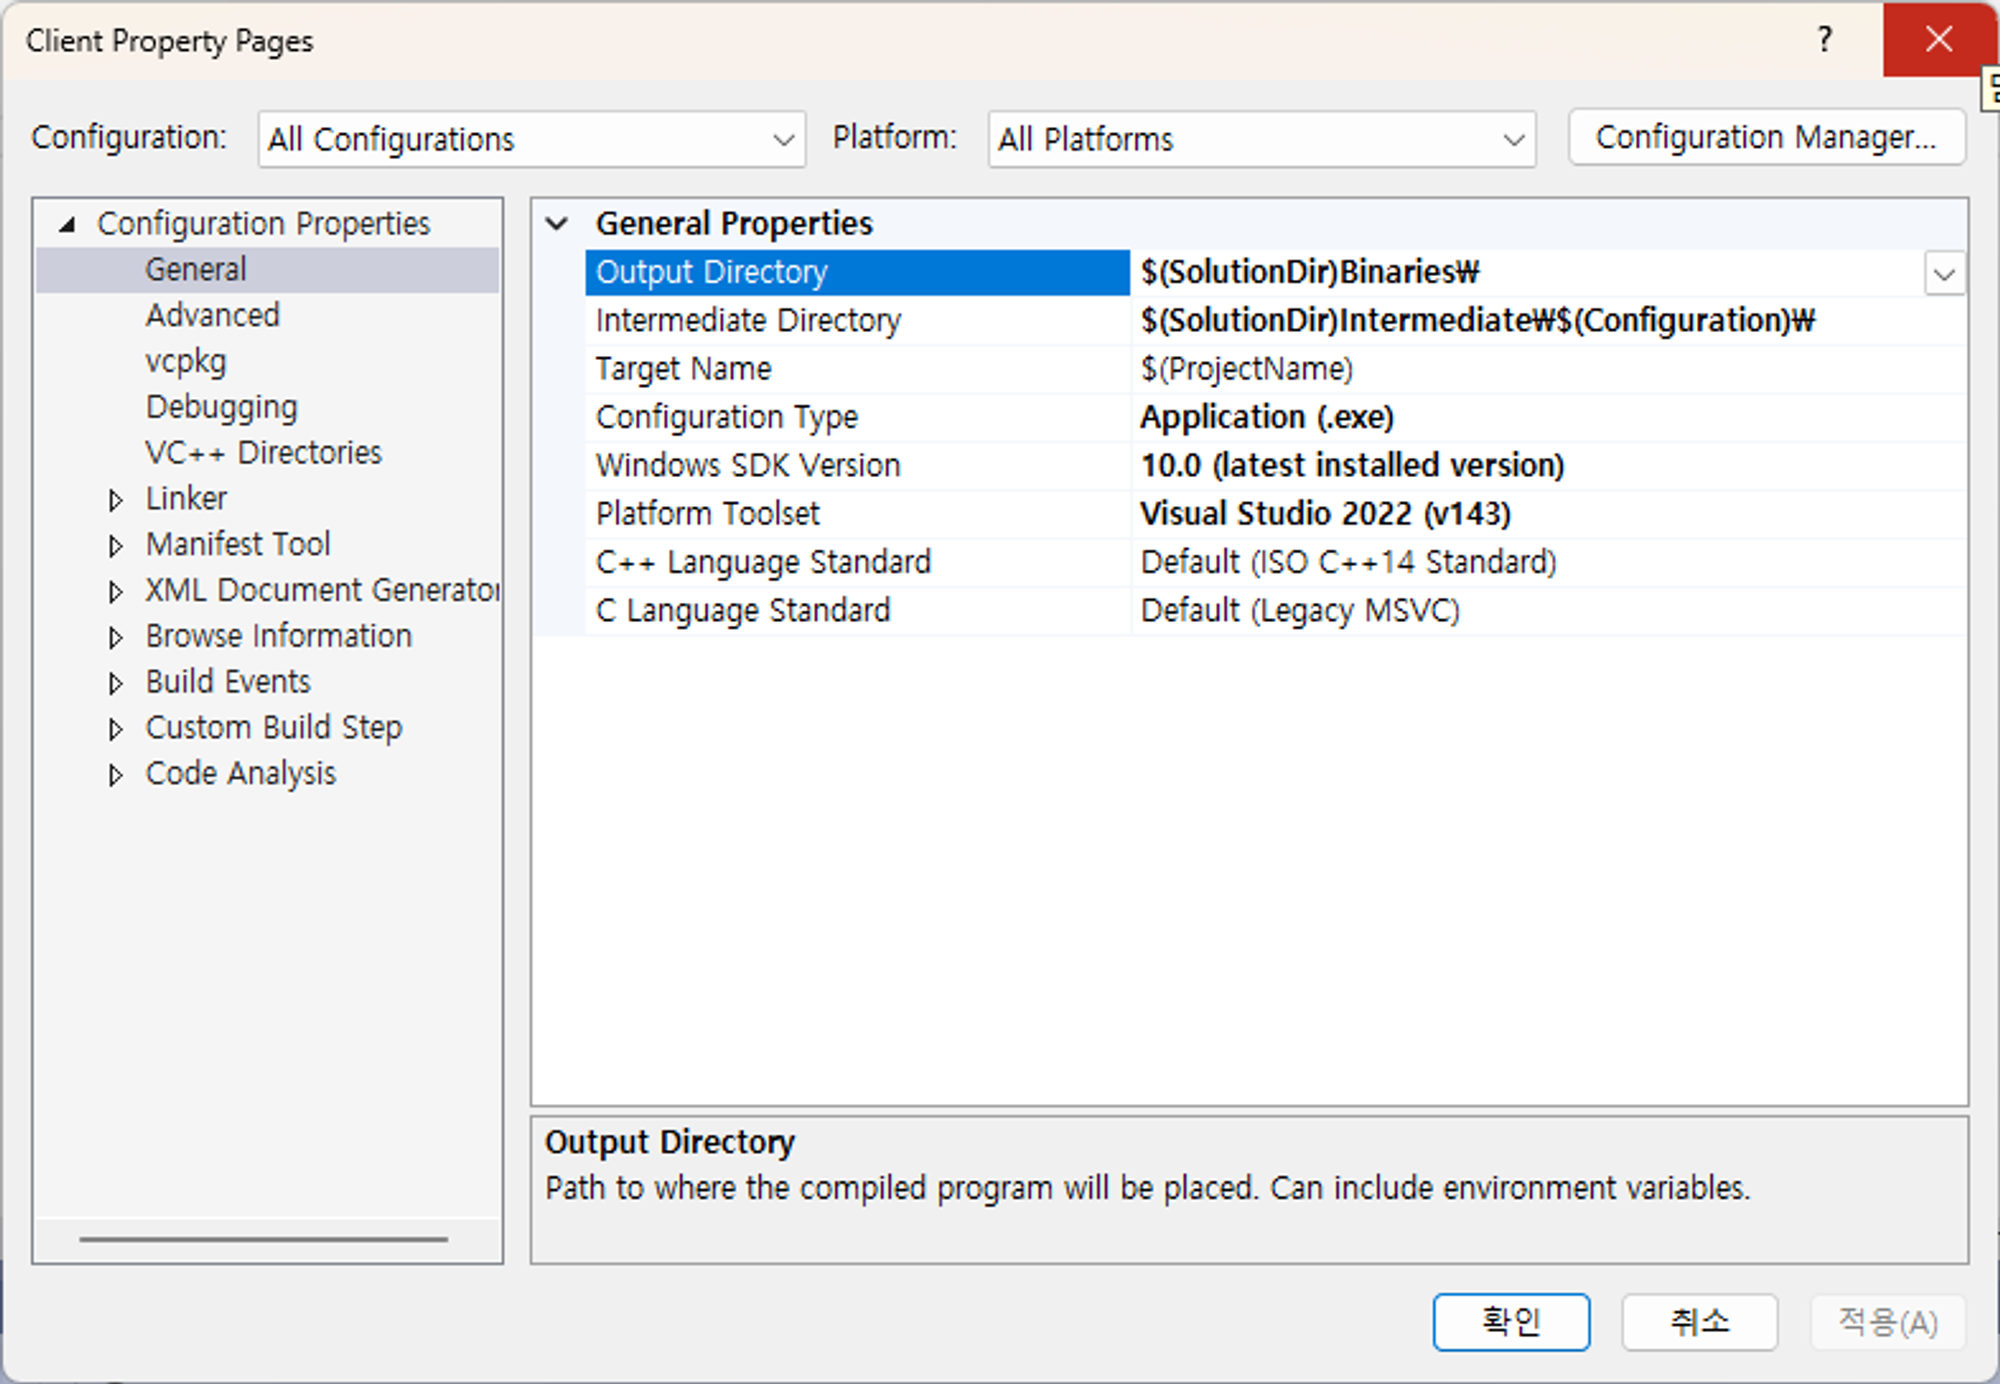Expand the Build Events node arrow
The height and width of the screenshot is (1384, 2000).
pyautogui.click(x=115, y=683)
